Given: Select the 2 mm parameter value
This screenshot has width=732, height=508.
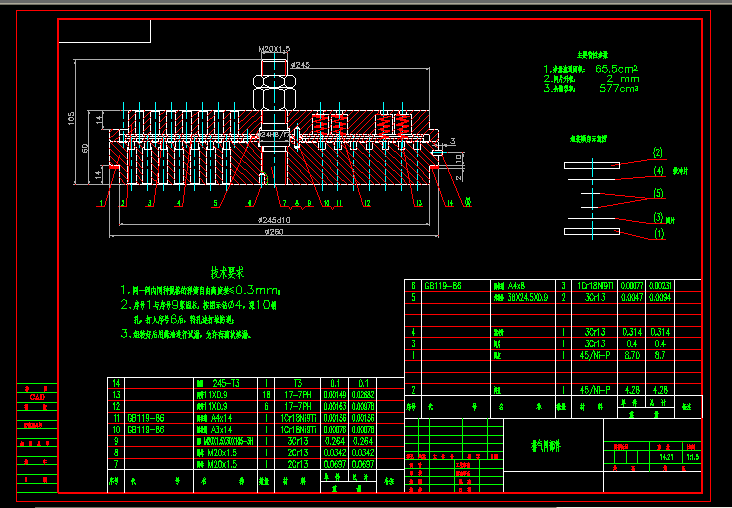Looking at the screenshot, I should 622,79.
